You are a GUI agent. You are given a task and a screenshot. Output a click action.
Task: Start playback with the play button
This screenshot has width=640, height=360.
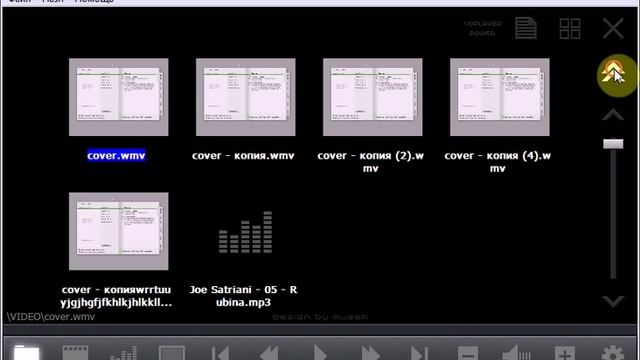(320, 353)
